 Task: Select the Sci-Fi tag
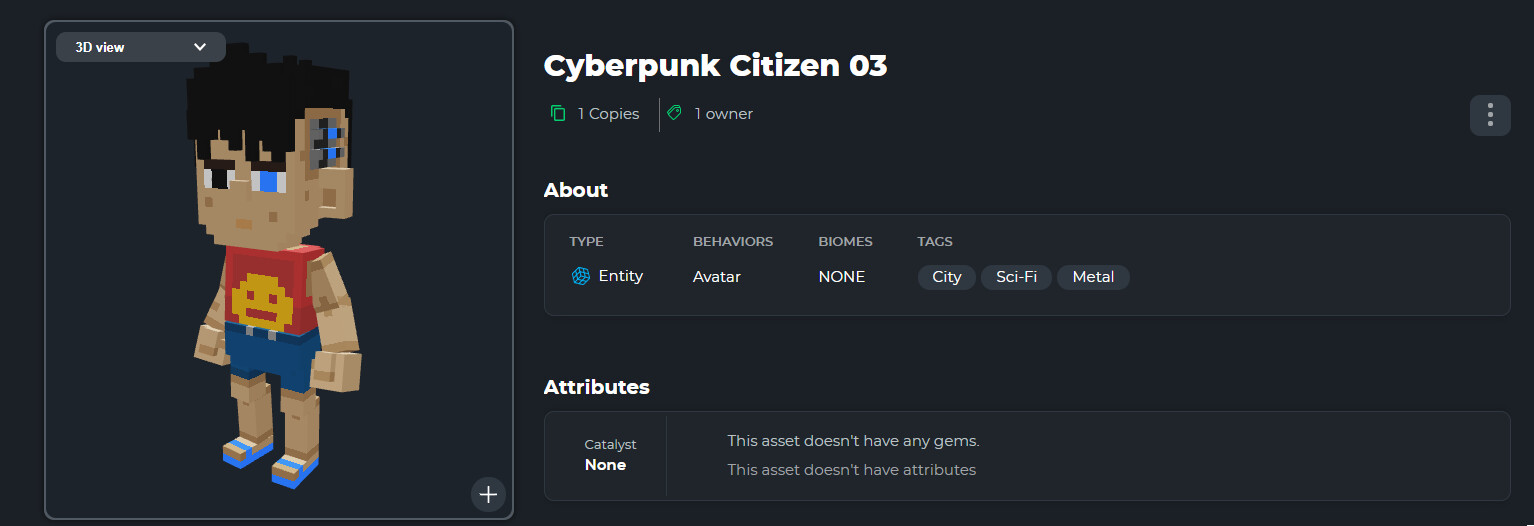(x=1016, y=277)
